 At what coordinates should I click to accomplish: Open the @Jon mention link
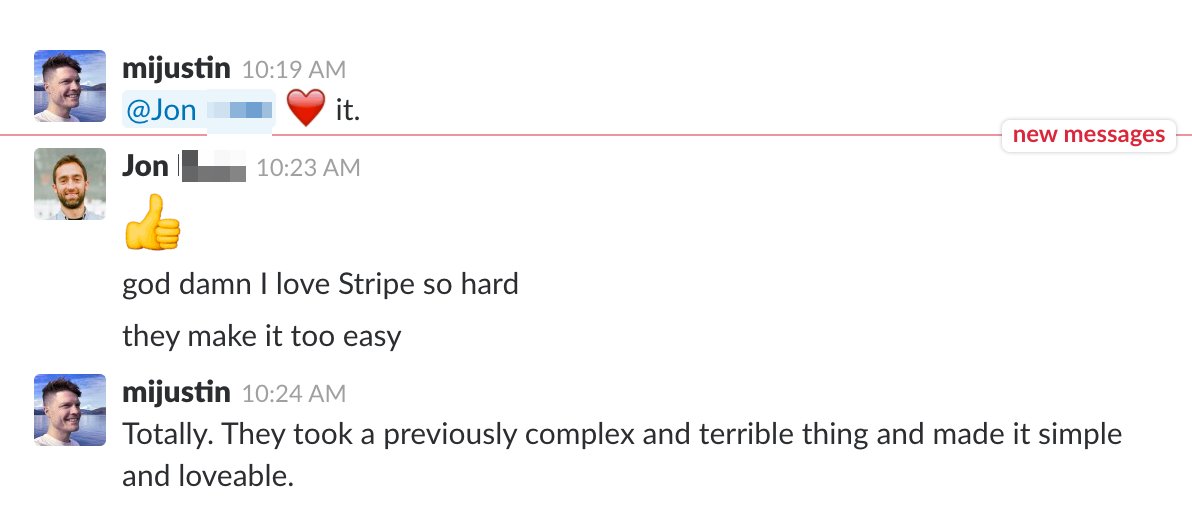pyautogui.click(x=197, y=110)
